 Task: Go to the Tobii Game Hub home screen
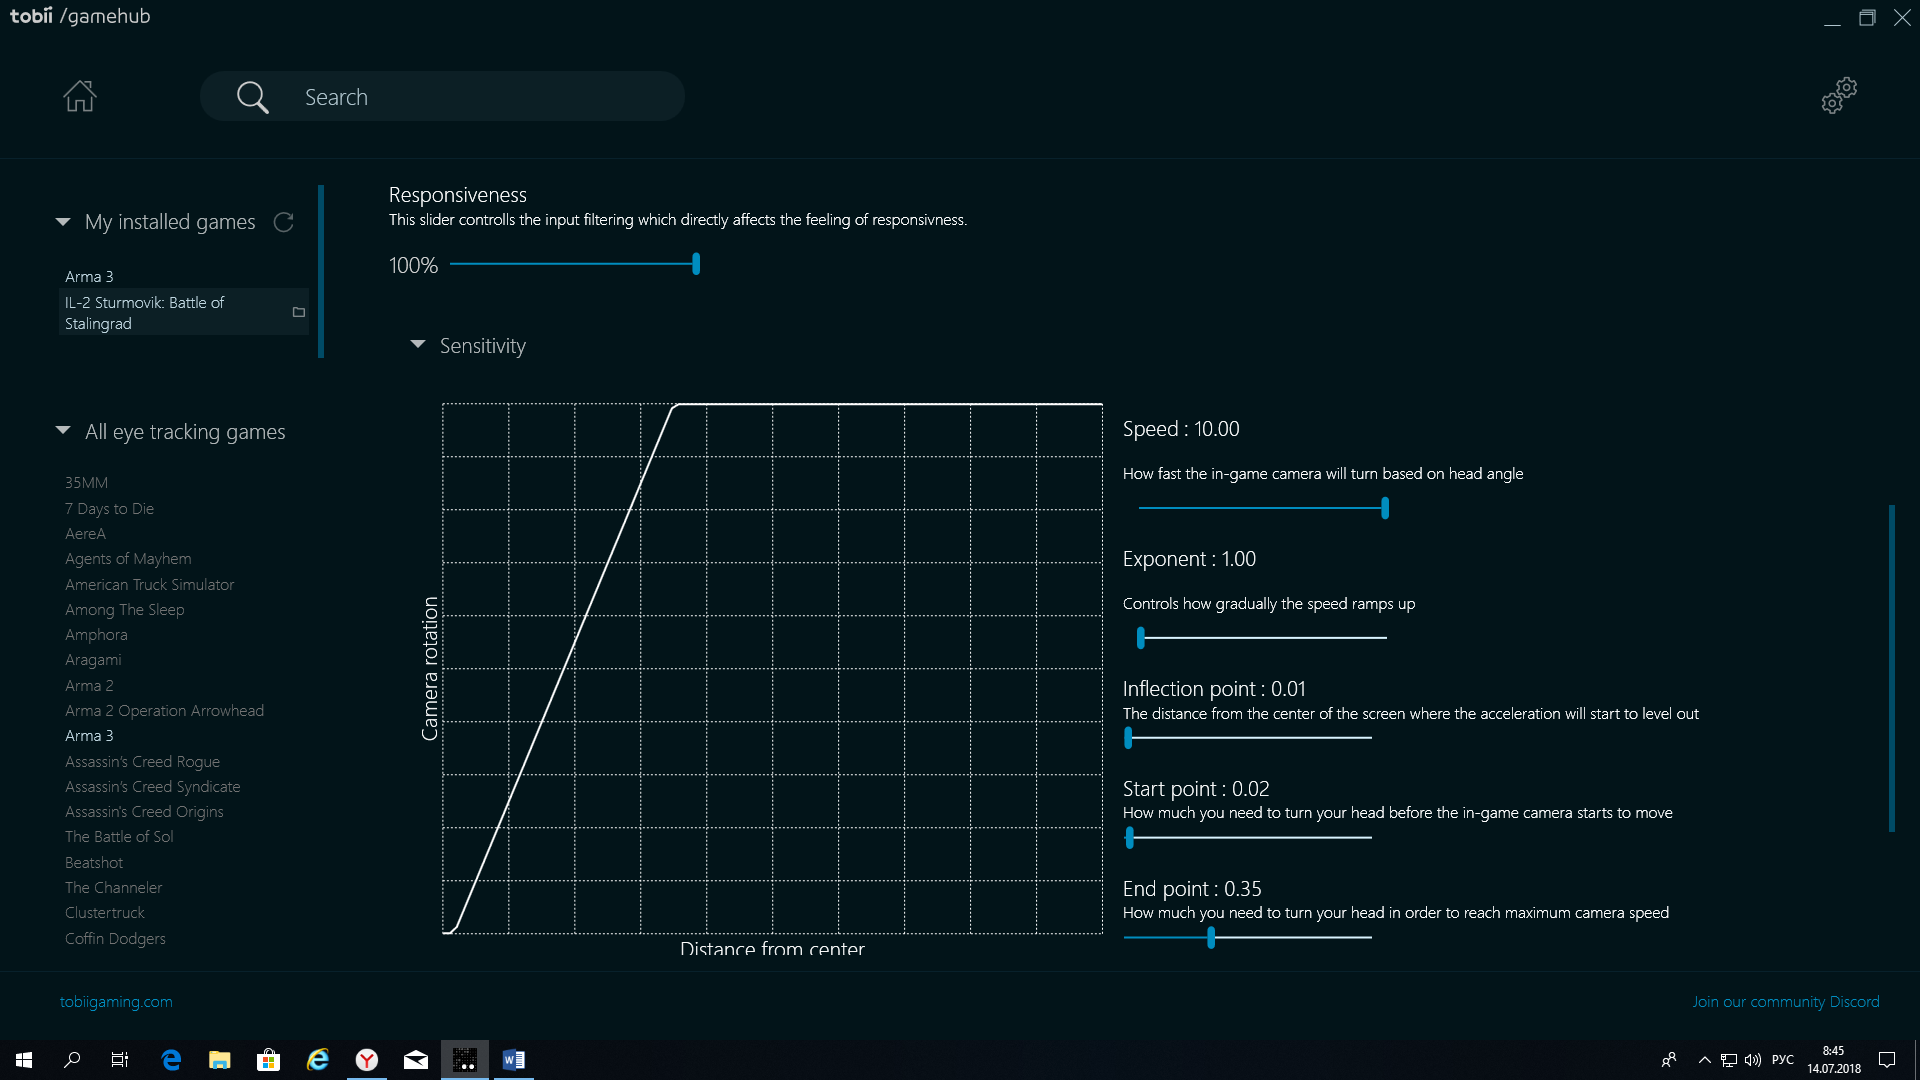[80, 96]
